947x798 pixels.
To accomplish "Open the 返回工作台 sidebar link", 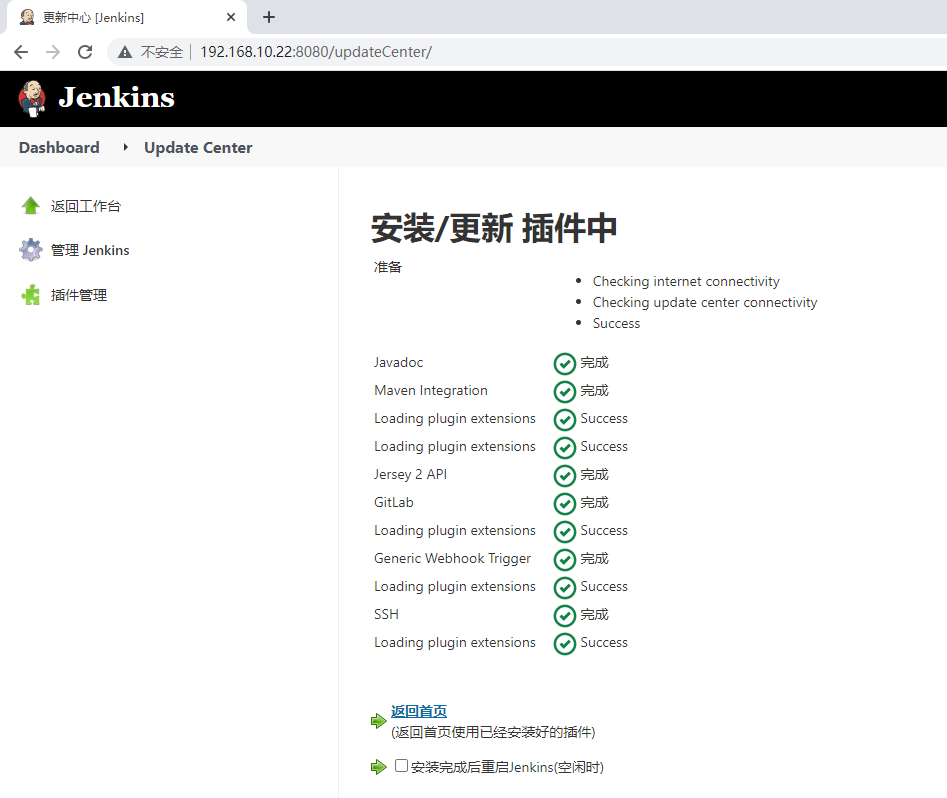I will coord(86,206).
